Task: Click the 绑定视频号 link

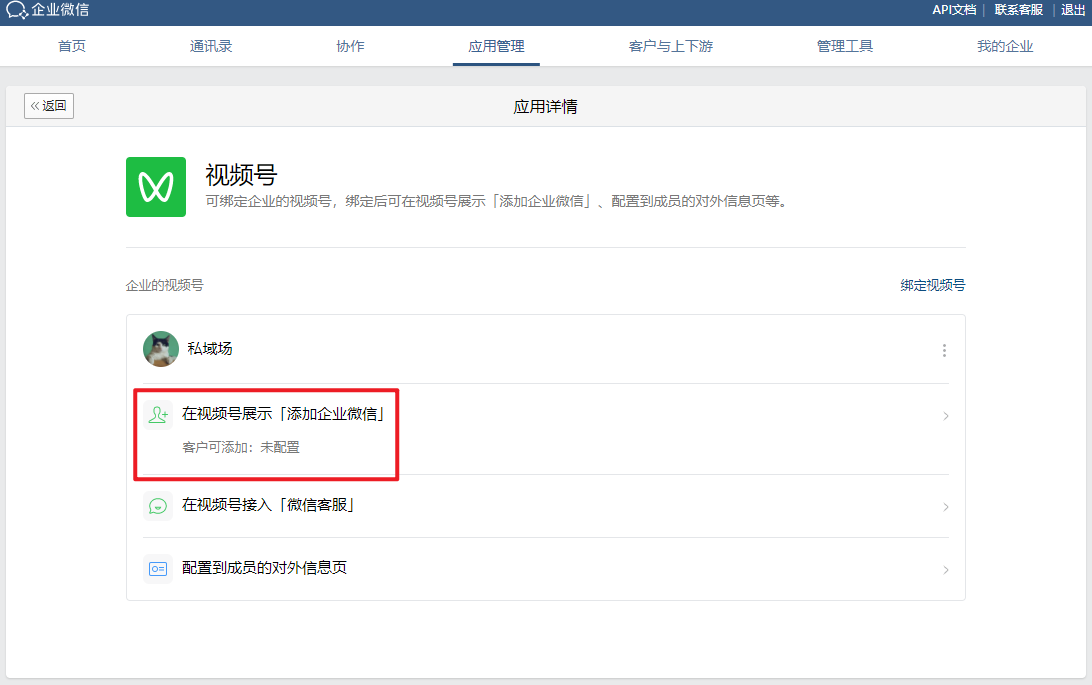Action: click(933, 285)
